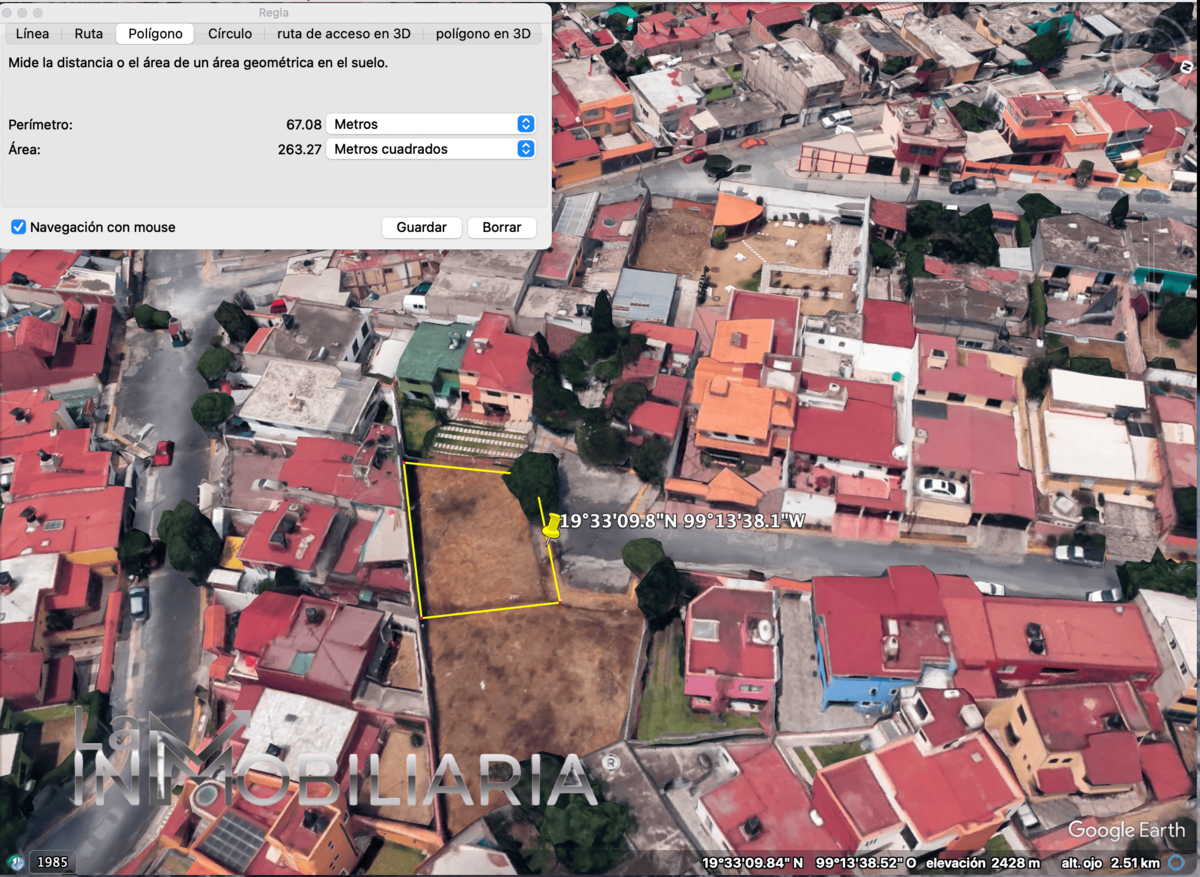Click the Área value 263.27
The width and height of the screenshot is (1200, 877).
[300, 149]
